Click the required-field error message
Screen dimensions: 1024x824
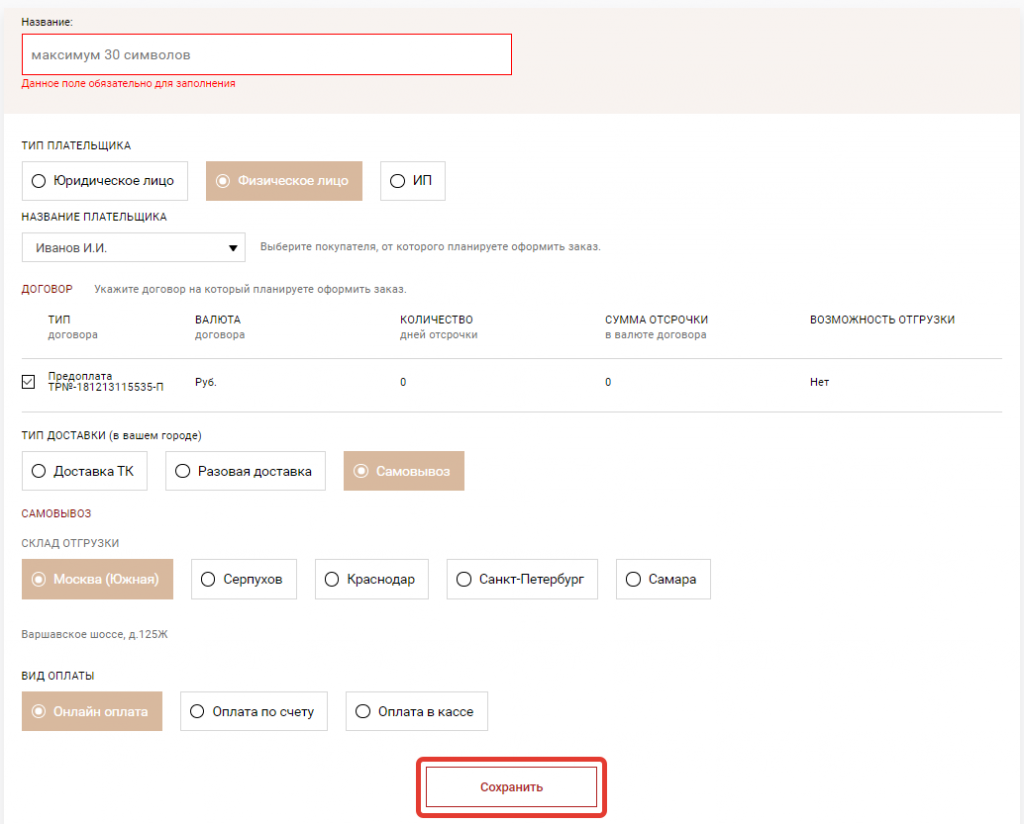coord(129,84)
